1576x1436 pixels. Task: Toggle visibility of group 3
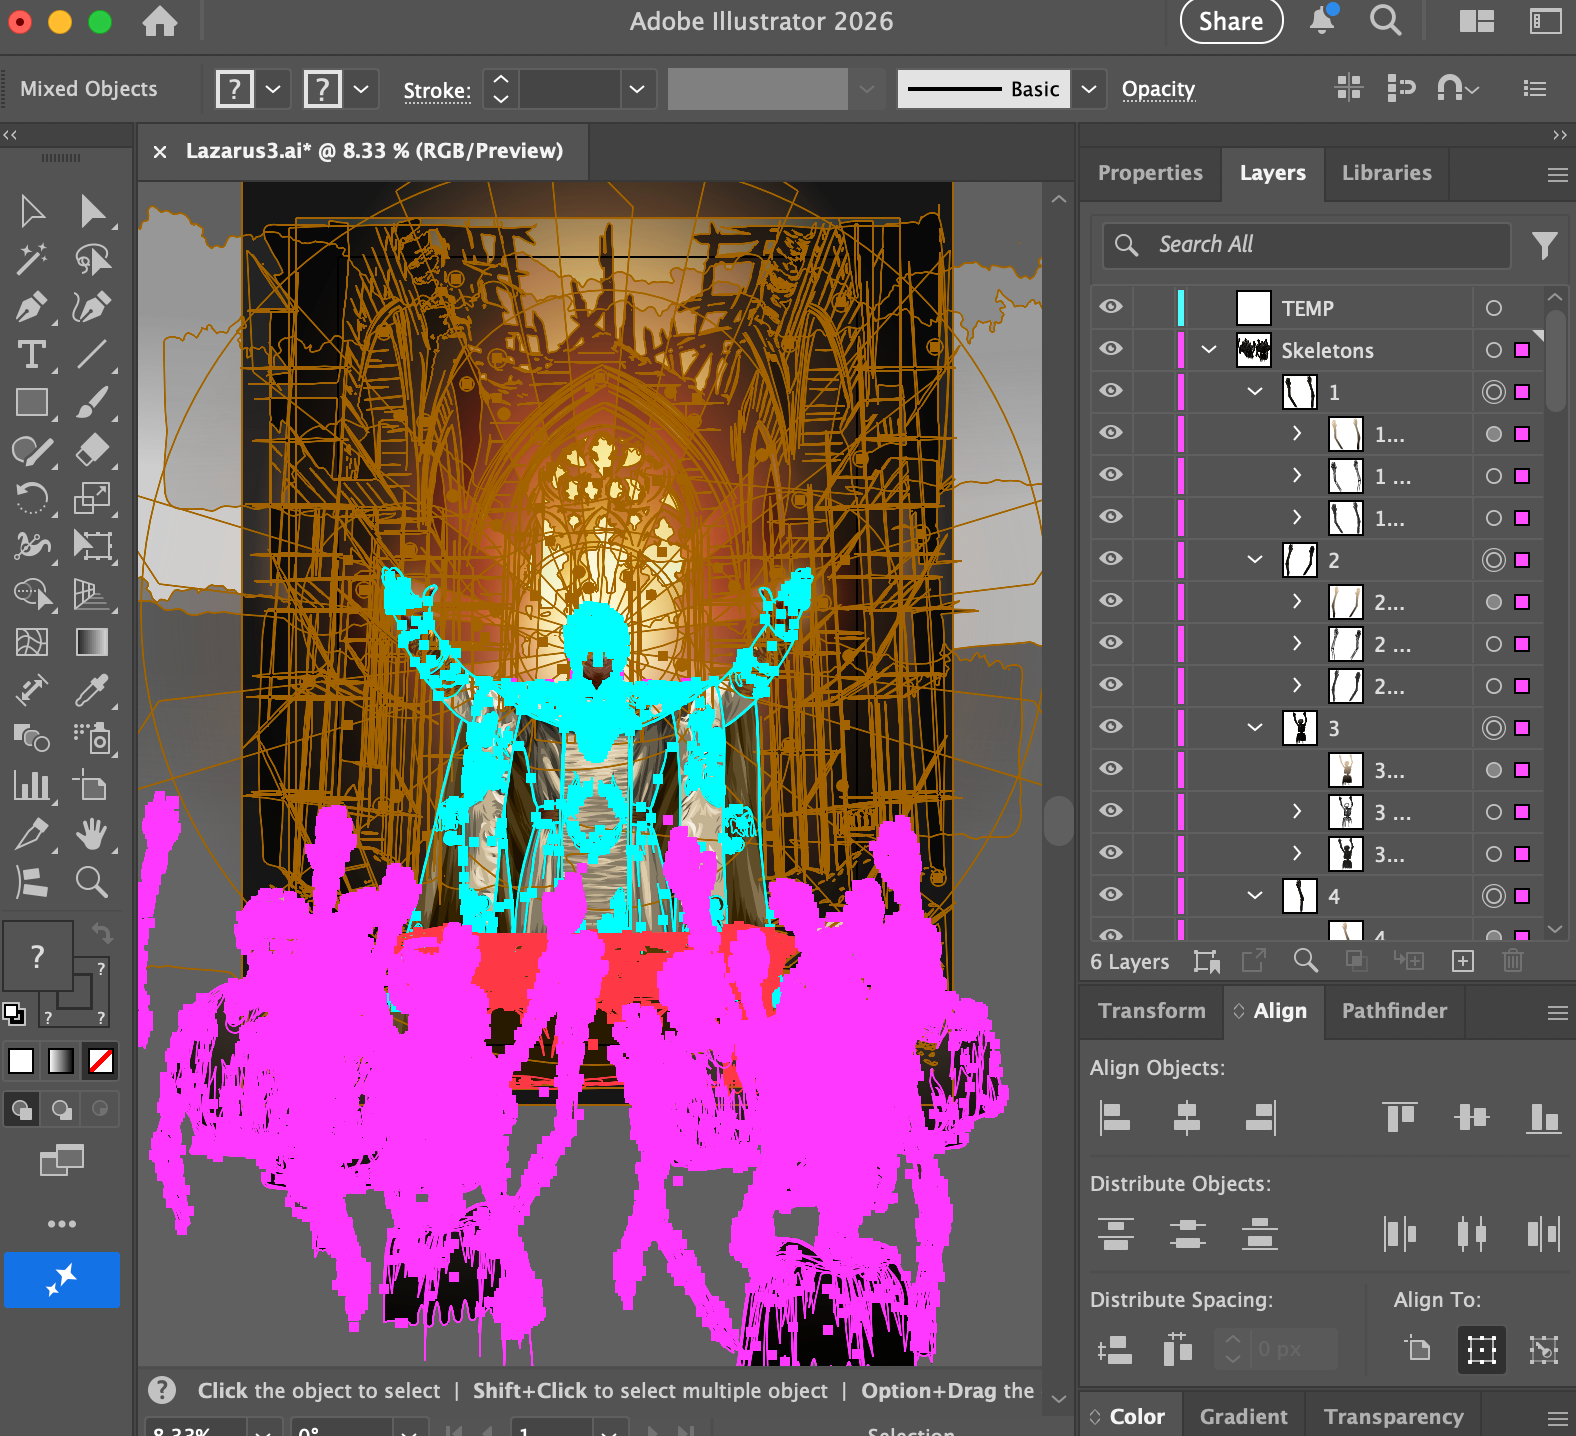pos(1111,727)
